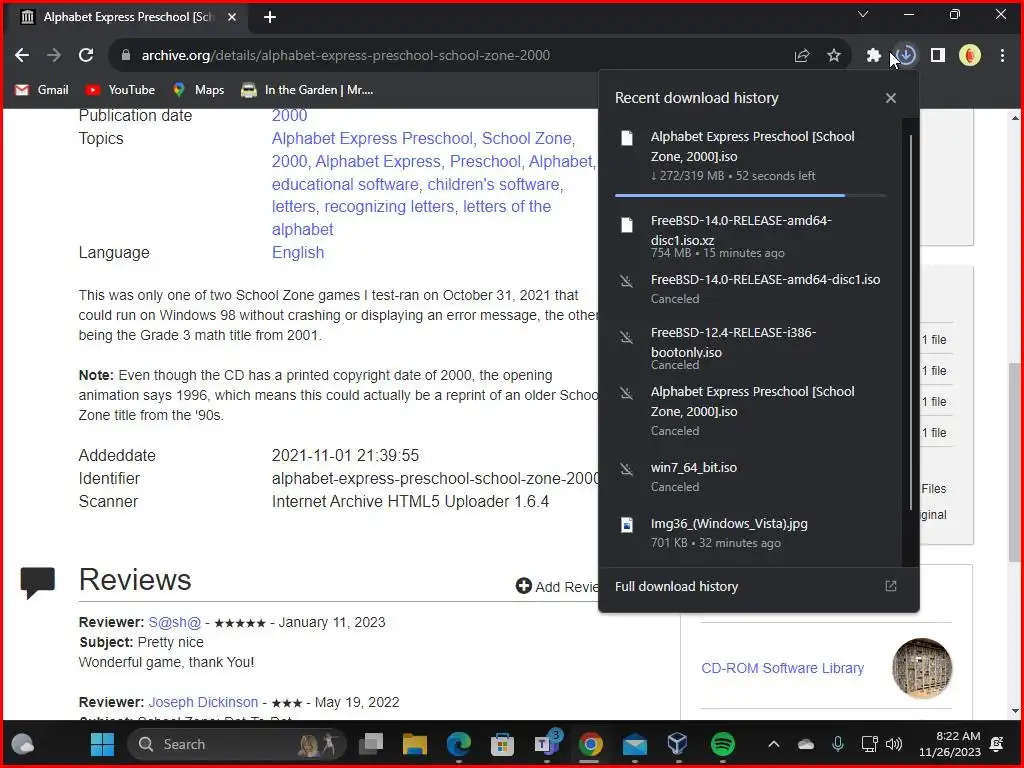Click the Reviews speech bubble icon
Viewport: 1024px width, 768px height.
coord(38,581)
